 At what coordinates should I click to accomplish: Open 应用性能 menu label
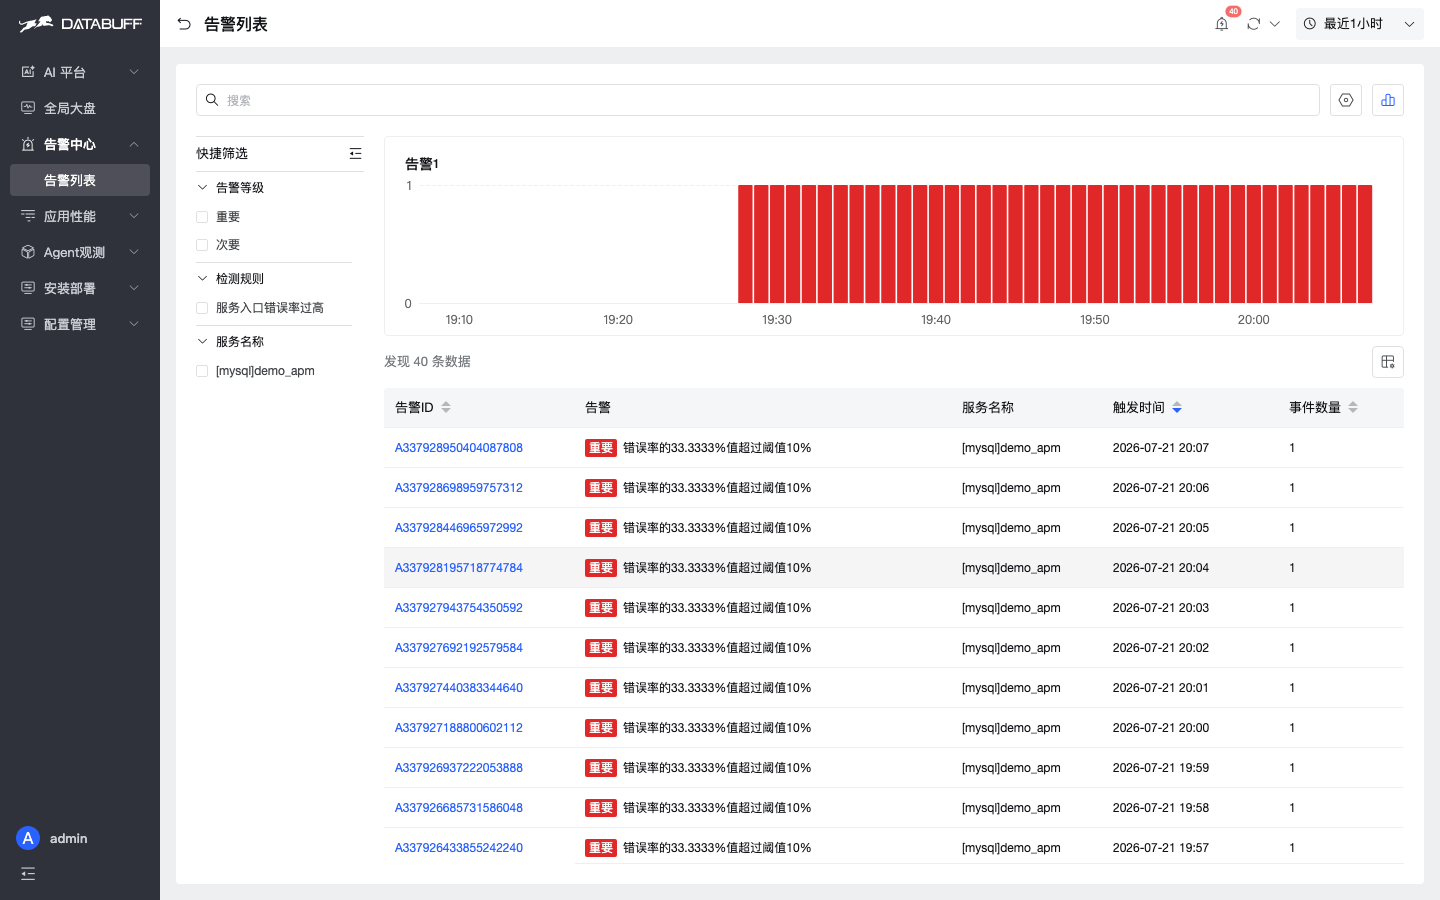click(70, 216)
